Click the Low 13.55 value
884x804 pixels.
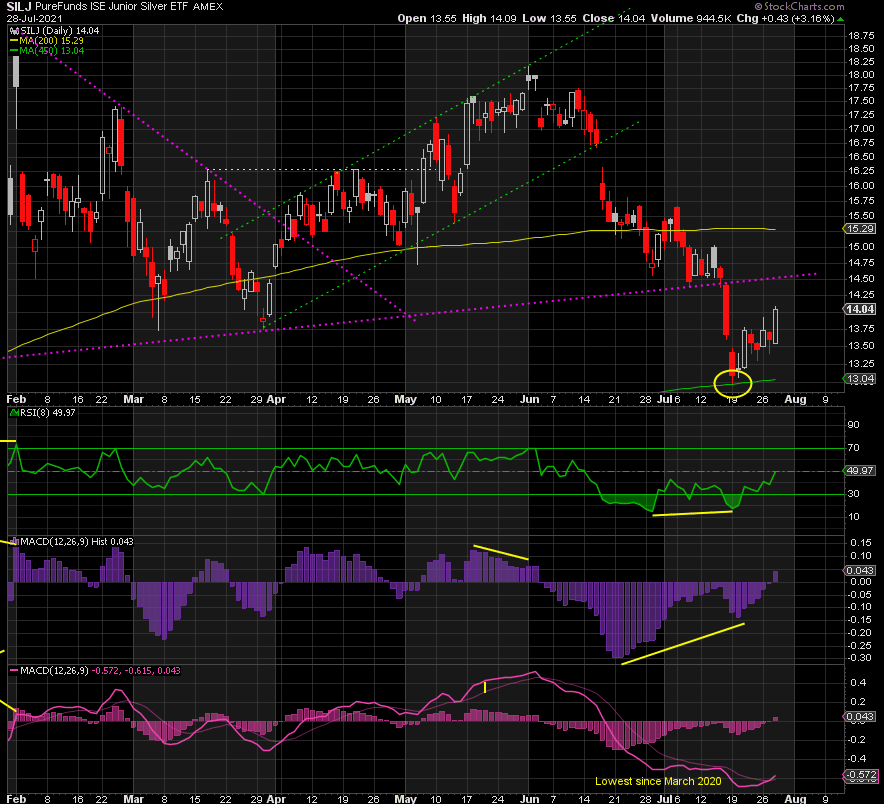(549, 19)
